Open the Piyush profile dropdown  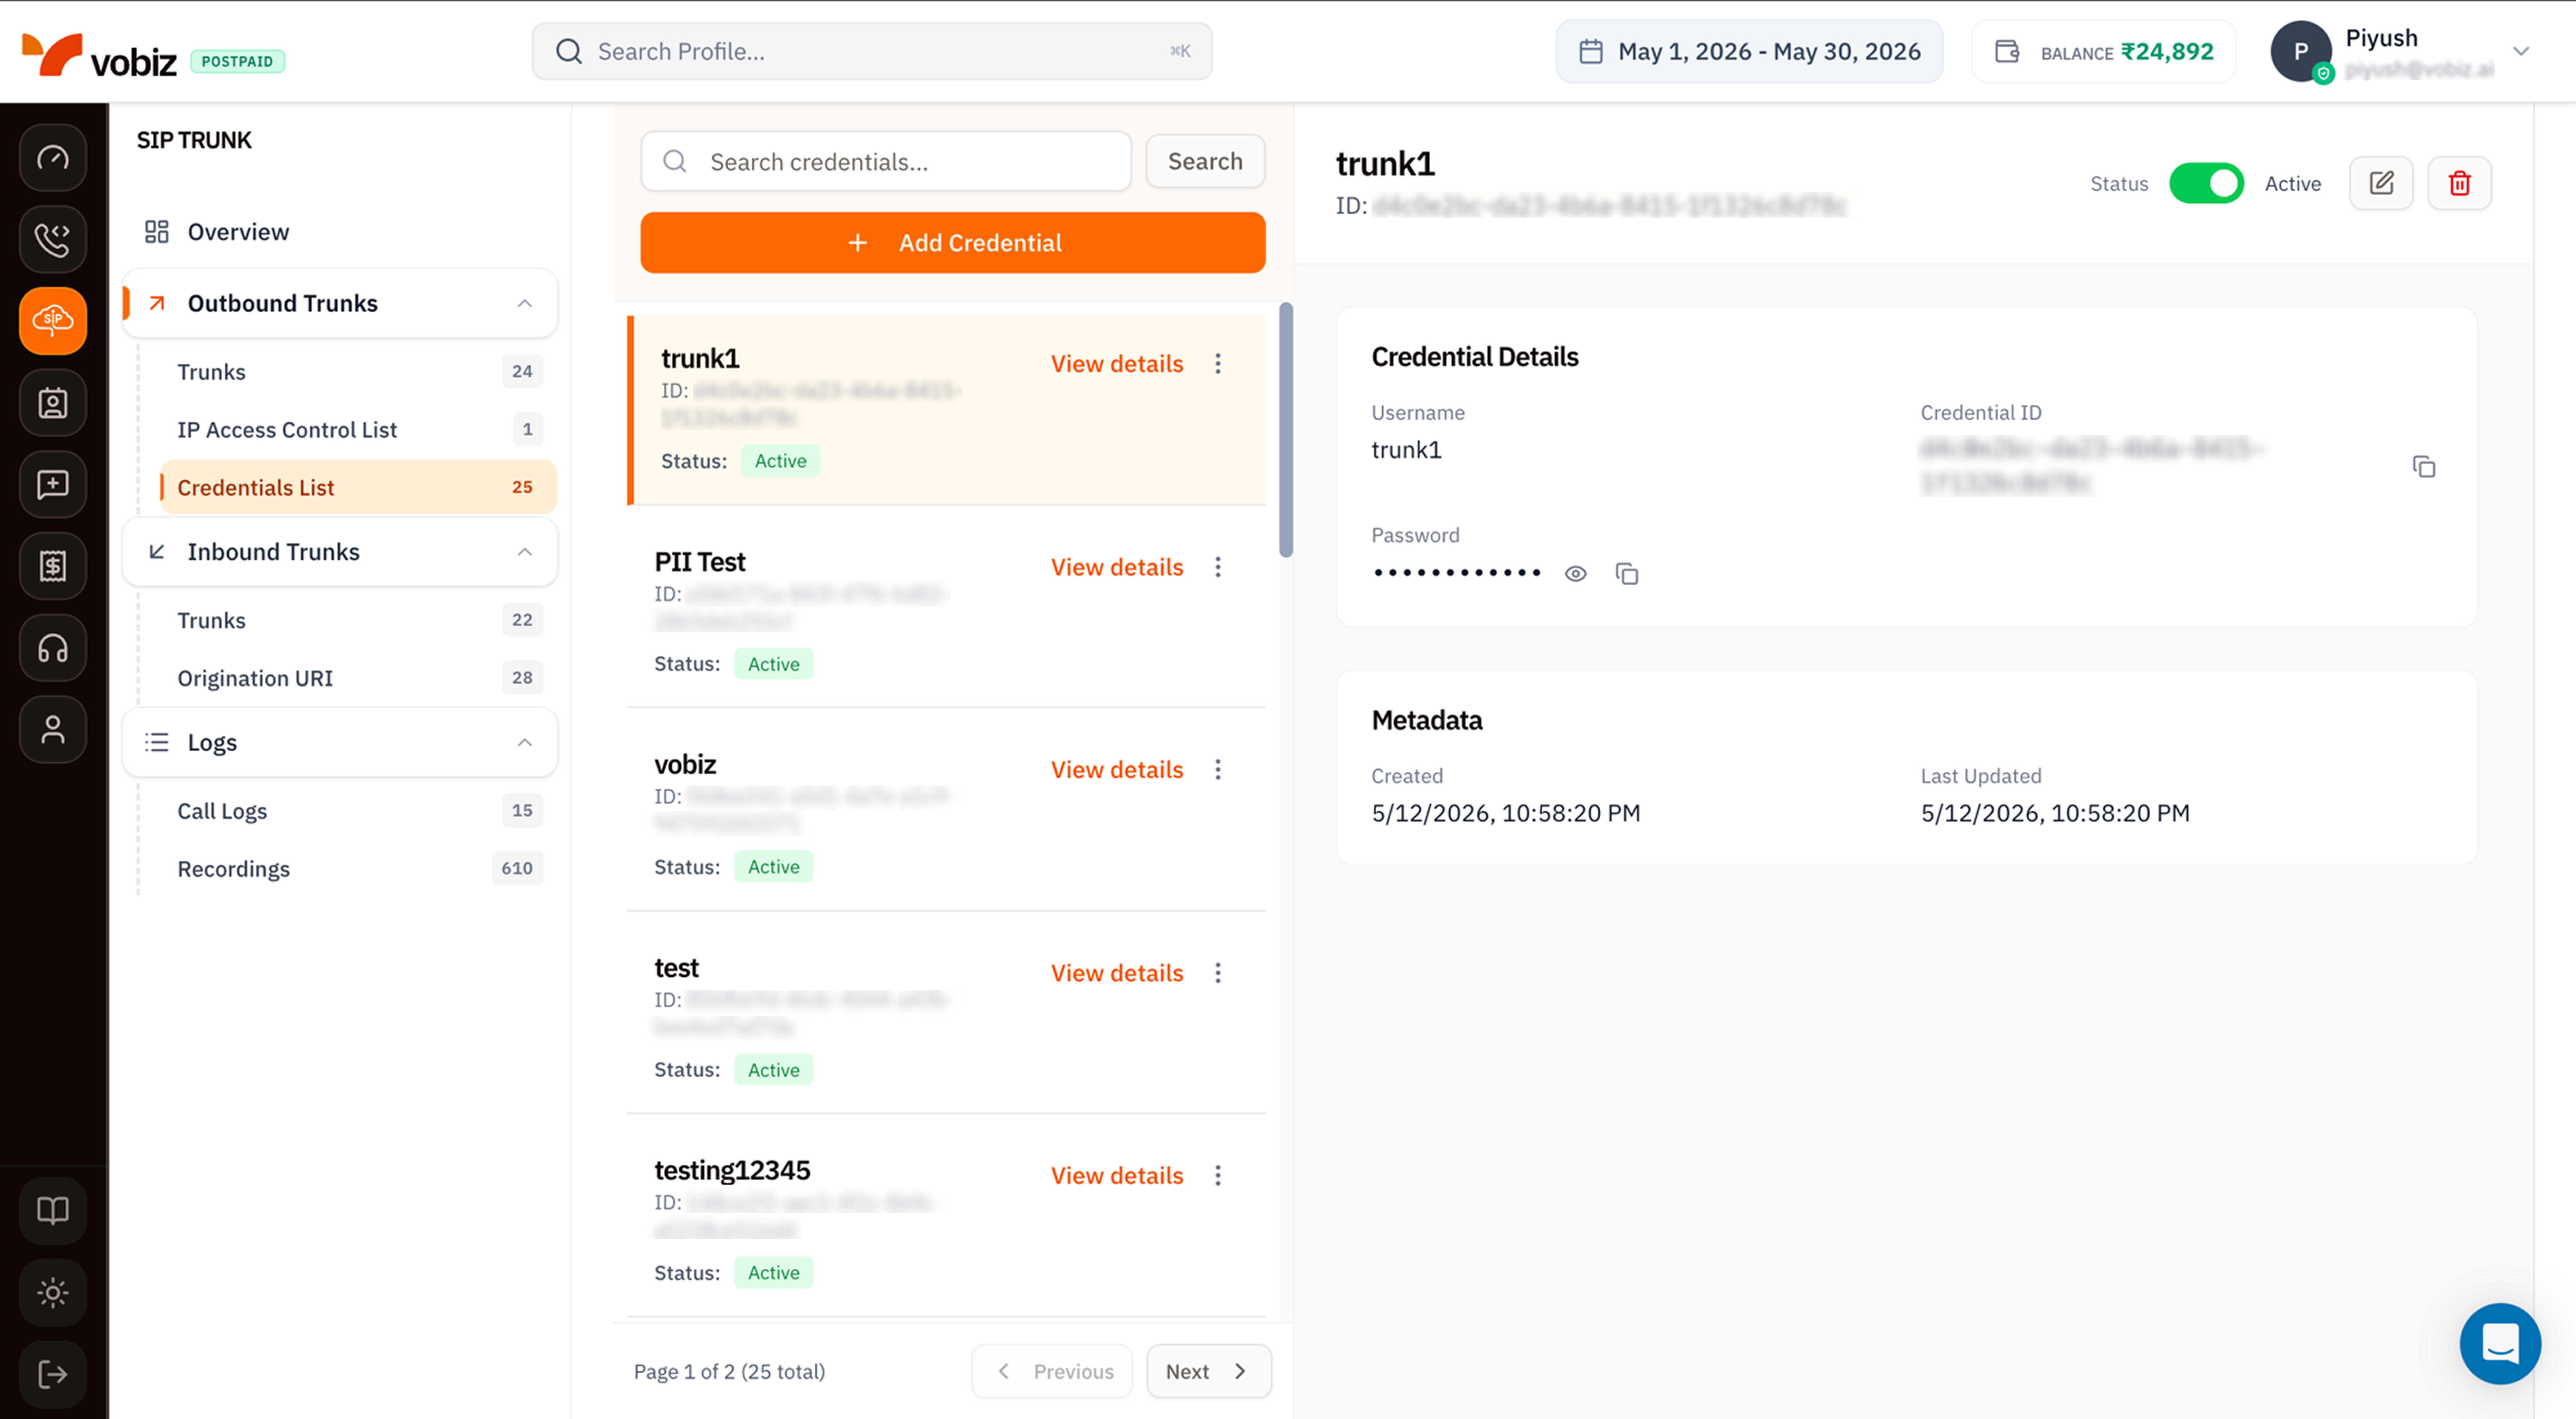(x=2521, y=51)
